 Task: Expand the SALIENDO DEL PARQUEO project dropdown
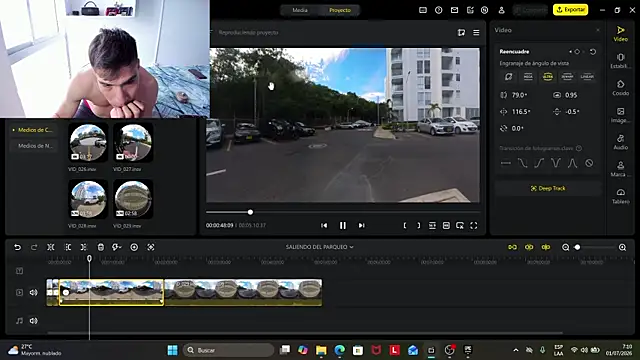(x=319, y=247)
